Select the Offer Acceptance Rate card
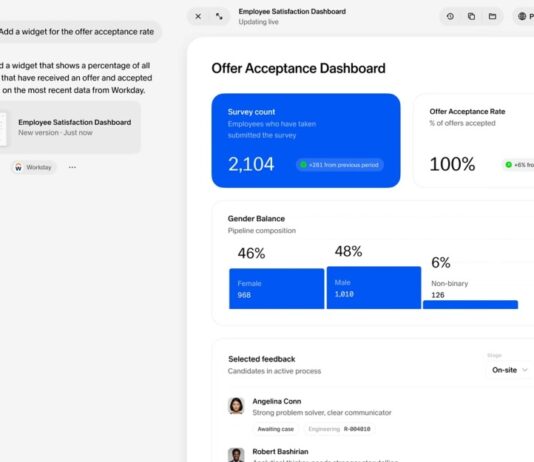534x462 pixels. 474,140
